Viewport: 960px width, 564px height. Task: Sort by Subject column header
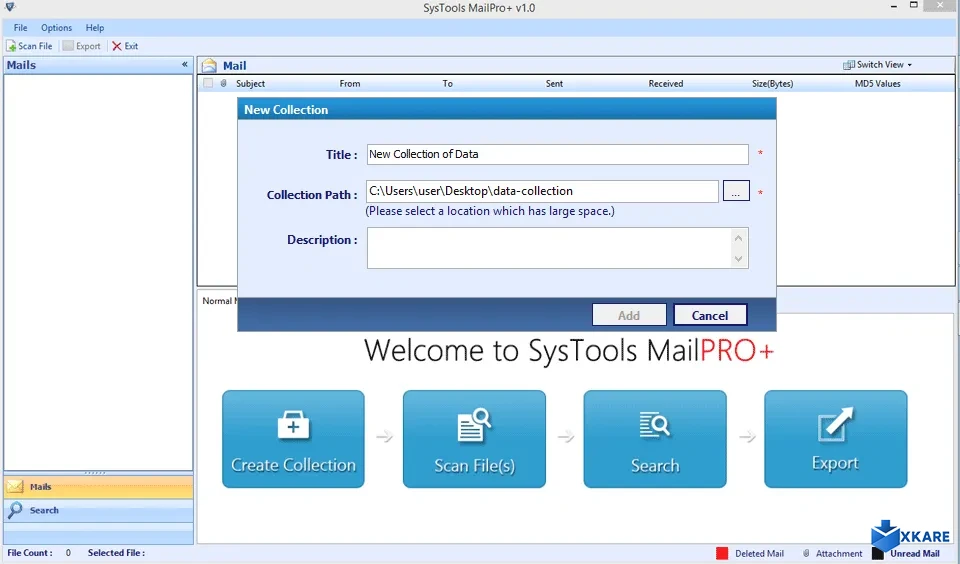coord(250,83)
